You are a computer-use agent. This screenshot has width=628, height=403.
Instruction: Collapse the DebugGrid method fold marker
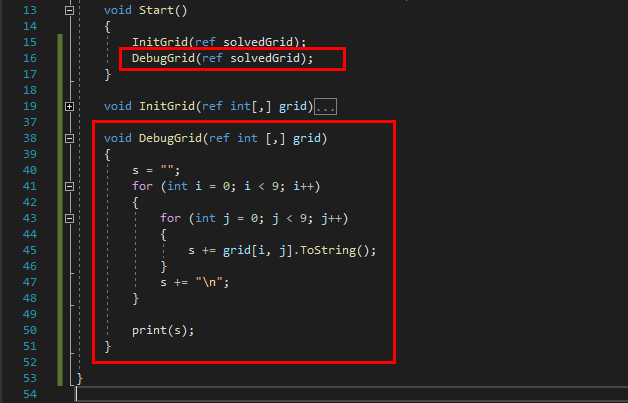click(69, 139)
